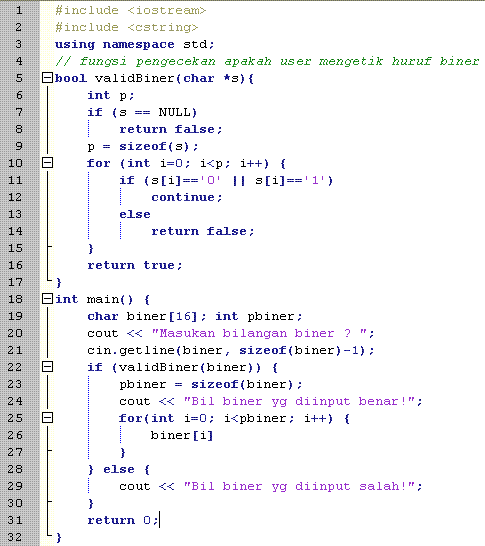Viewport: 485px width, 546px height.
Task: Click on 'return true;' statement
Action: click(x=135, y=265)
